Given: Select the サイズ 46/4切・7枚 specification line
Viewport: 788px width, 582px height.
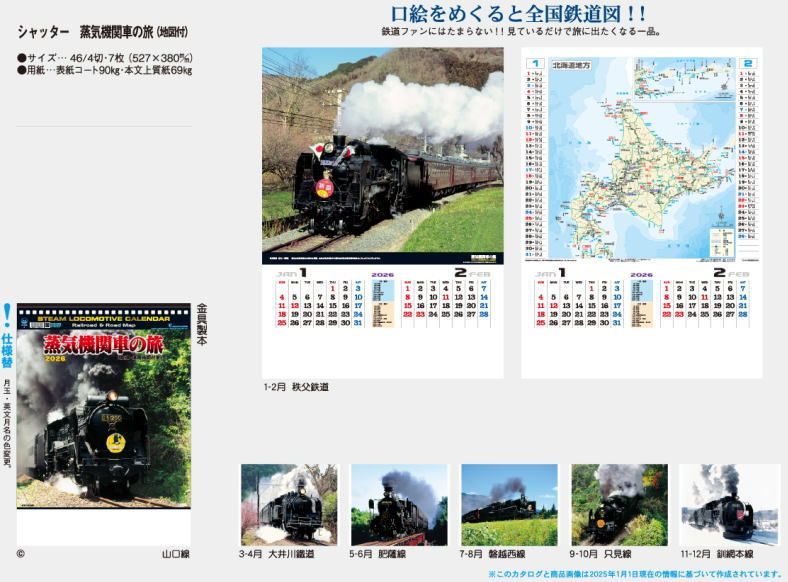Looking at the screenshot, I should coord(105,57).
